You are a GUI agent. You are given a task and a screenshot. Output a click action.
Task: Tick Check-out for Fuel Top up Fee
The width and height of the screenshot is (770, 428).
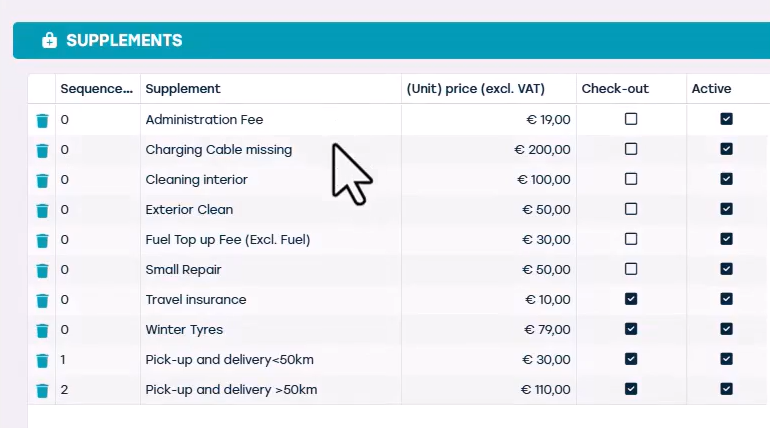click(x=631, y=239)
